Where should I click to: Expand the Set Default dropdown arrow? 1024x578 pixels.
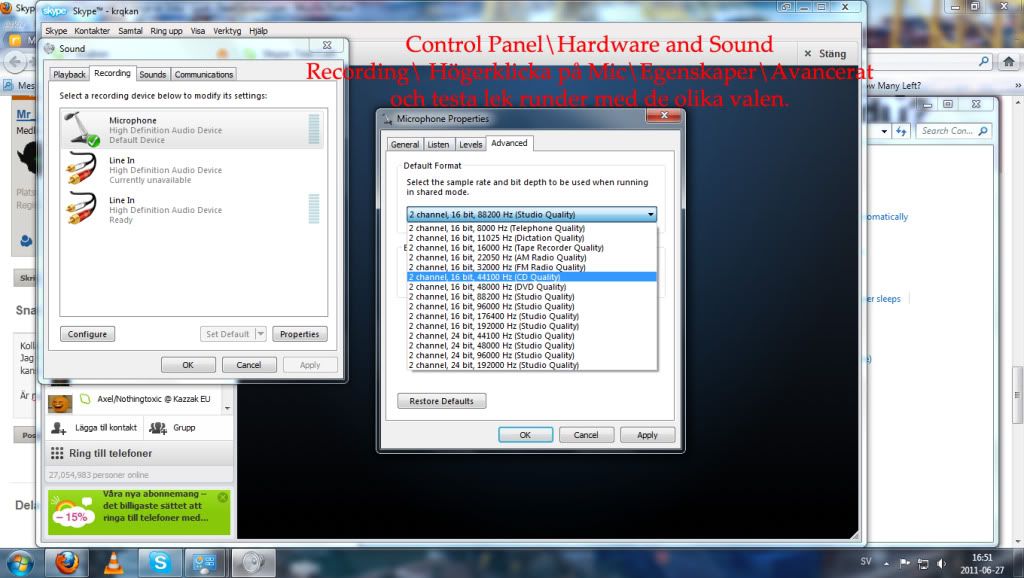point(261,334)
